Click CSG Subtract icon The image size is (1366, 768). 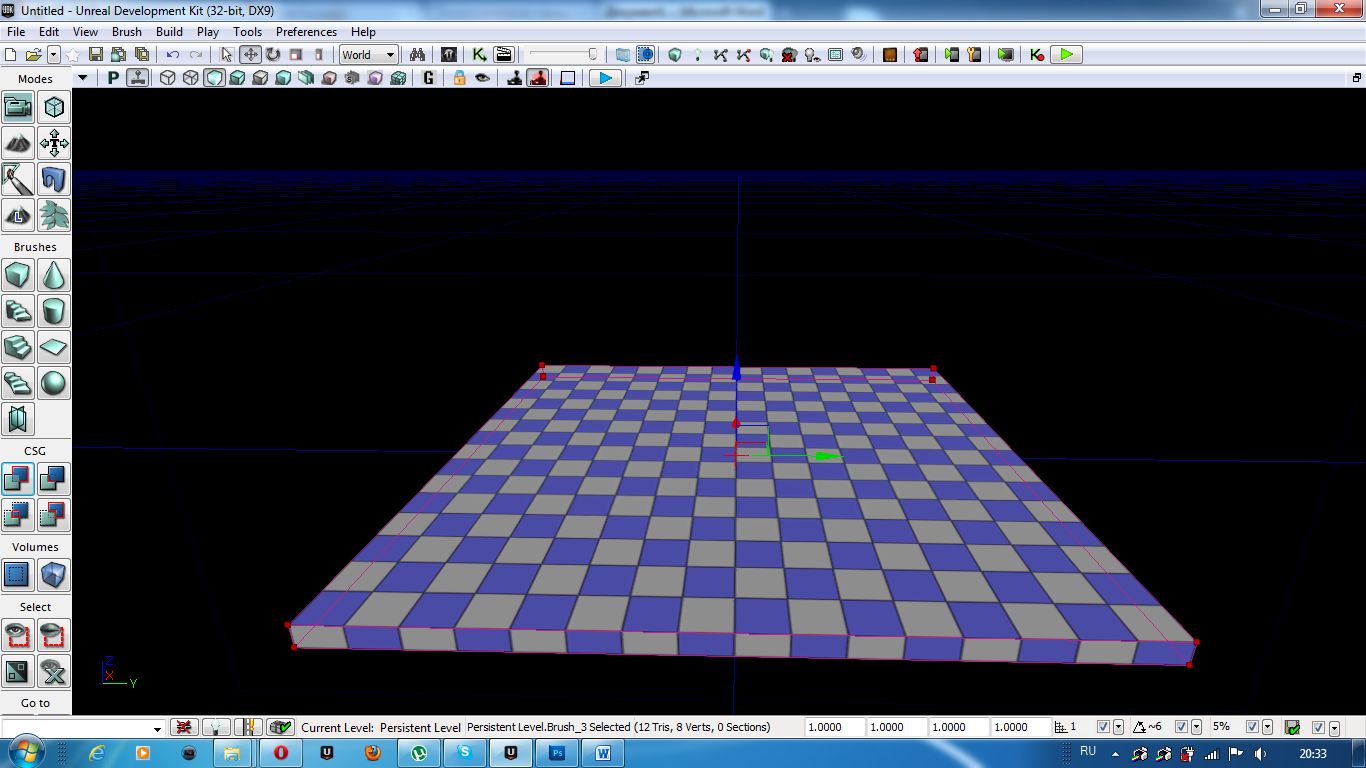54,479
